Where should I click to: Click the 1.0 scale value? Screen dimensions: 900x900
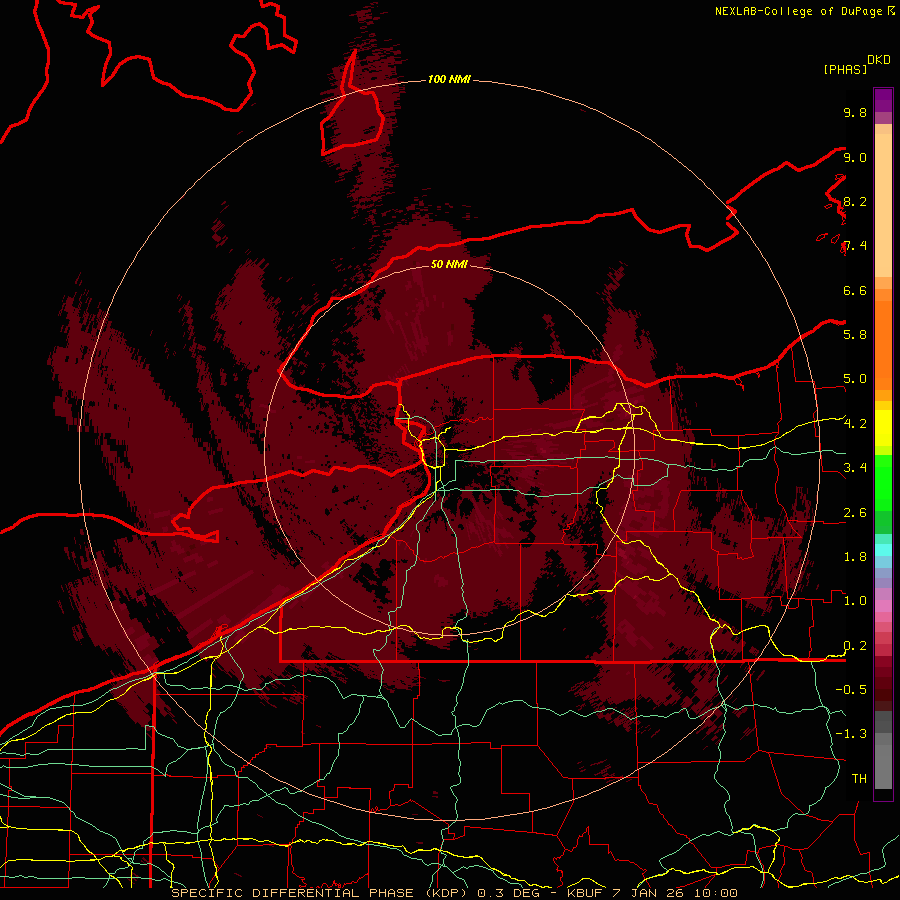855,600
